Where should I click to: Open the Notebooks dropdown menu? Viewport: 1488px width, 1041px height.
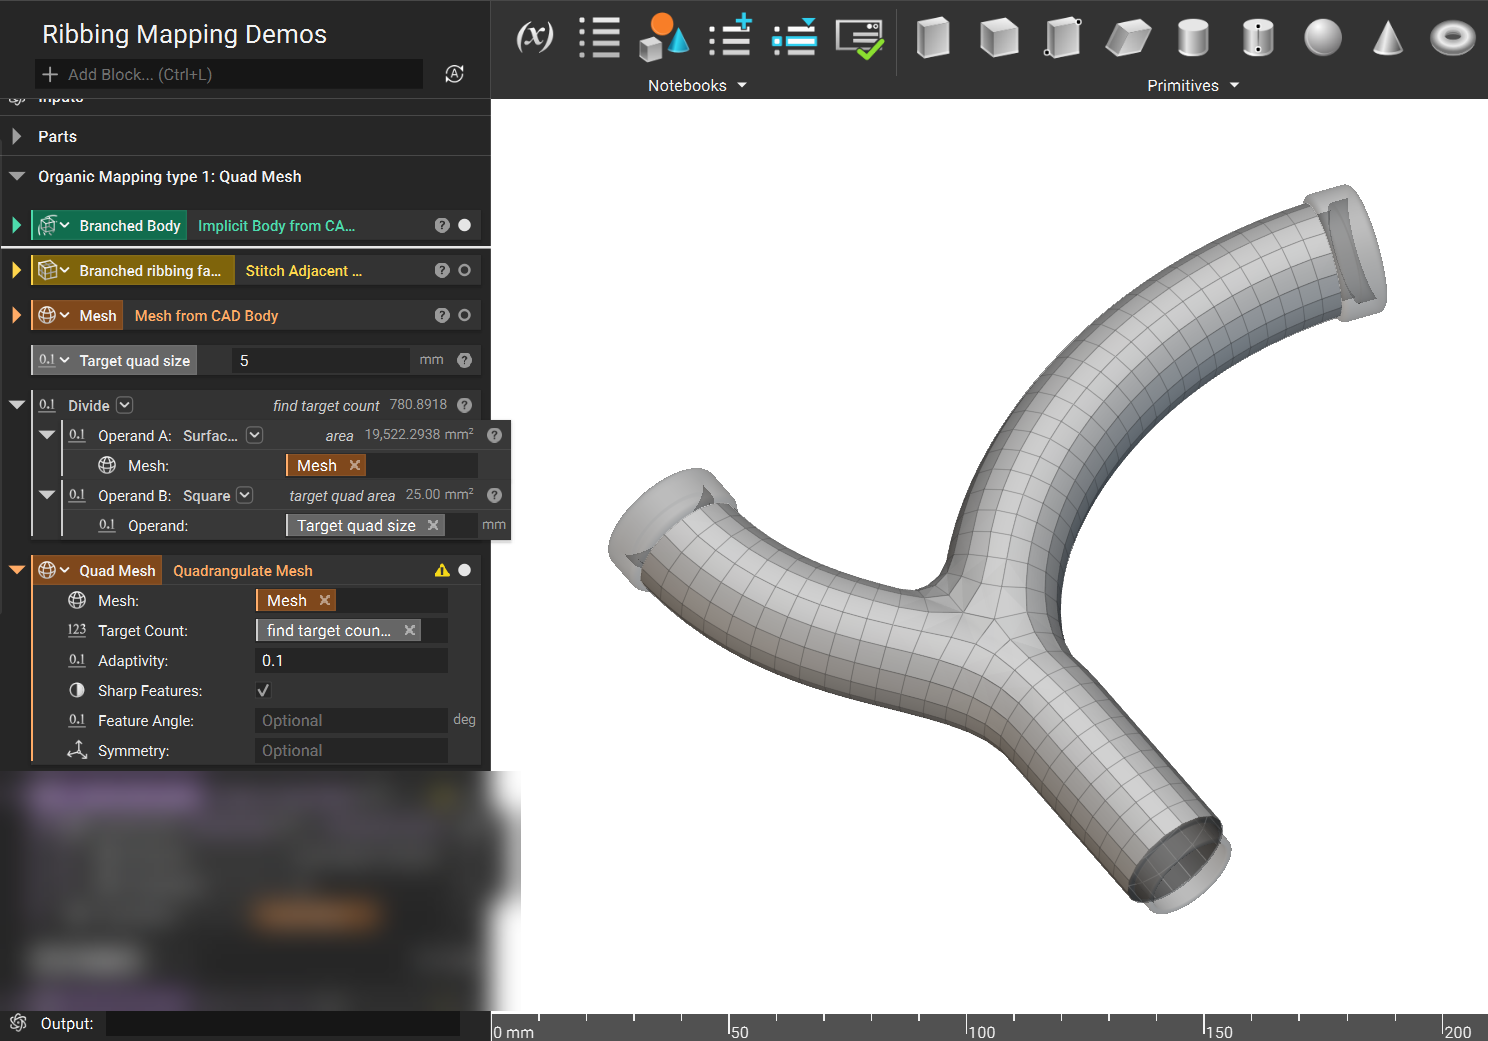coord(697,85)
